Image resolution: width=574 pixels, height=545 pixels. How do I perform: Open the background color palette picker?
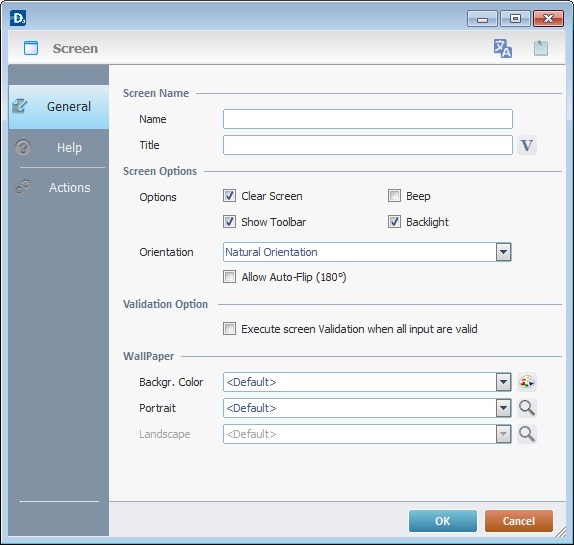tap(527, 382)
